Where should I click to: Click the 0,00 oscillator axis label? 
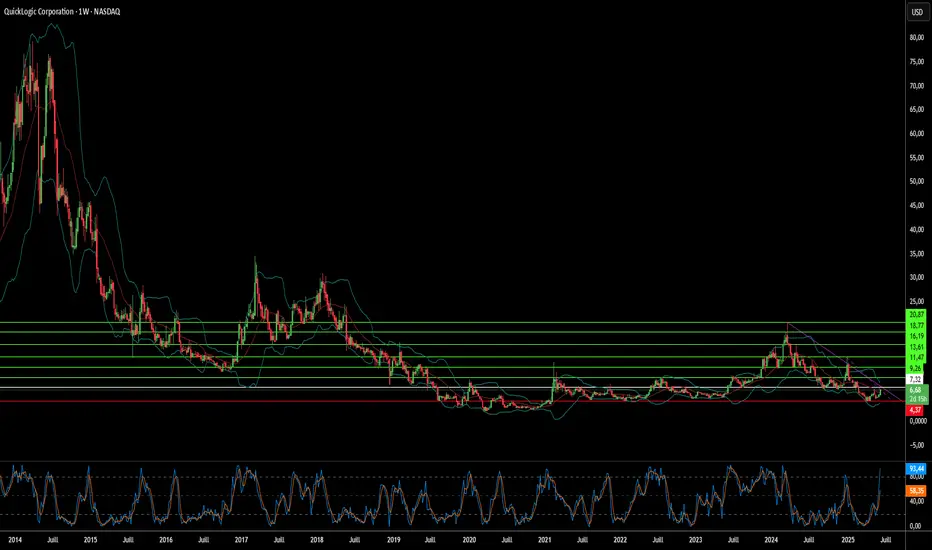click(916, 526)
